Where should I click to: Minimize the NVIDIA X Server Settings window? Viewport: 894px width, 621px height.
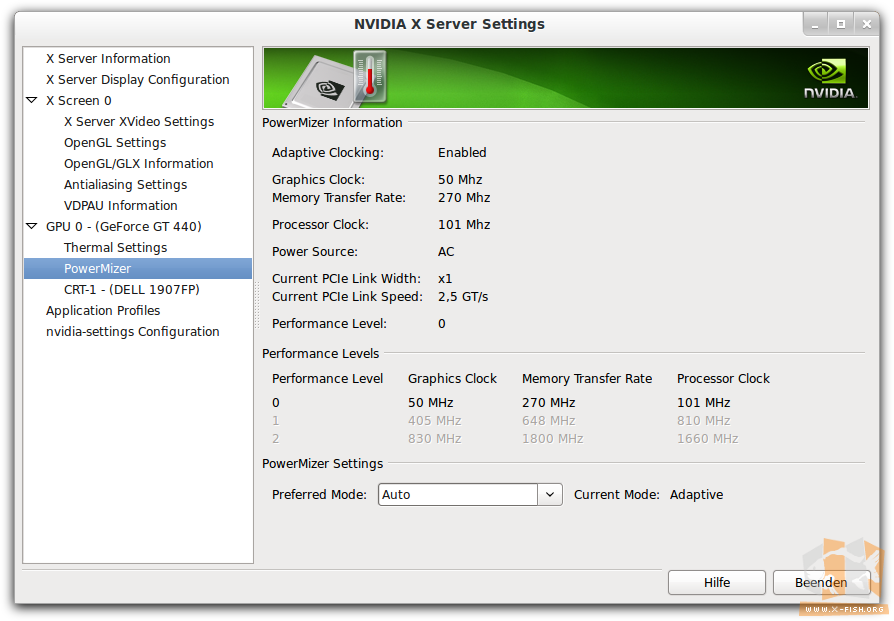(x=815, y=25)
